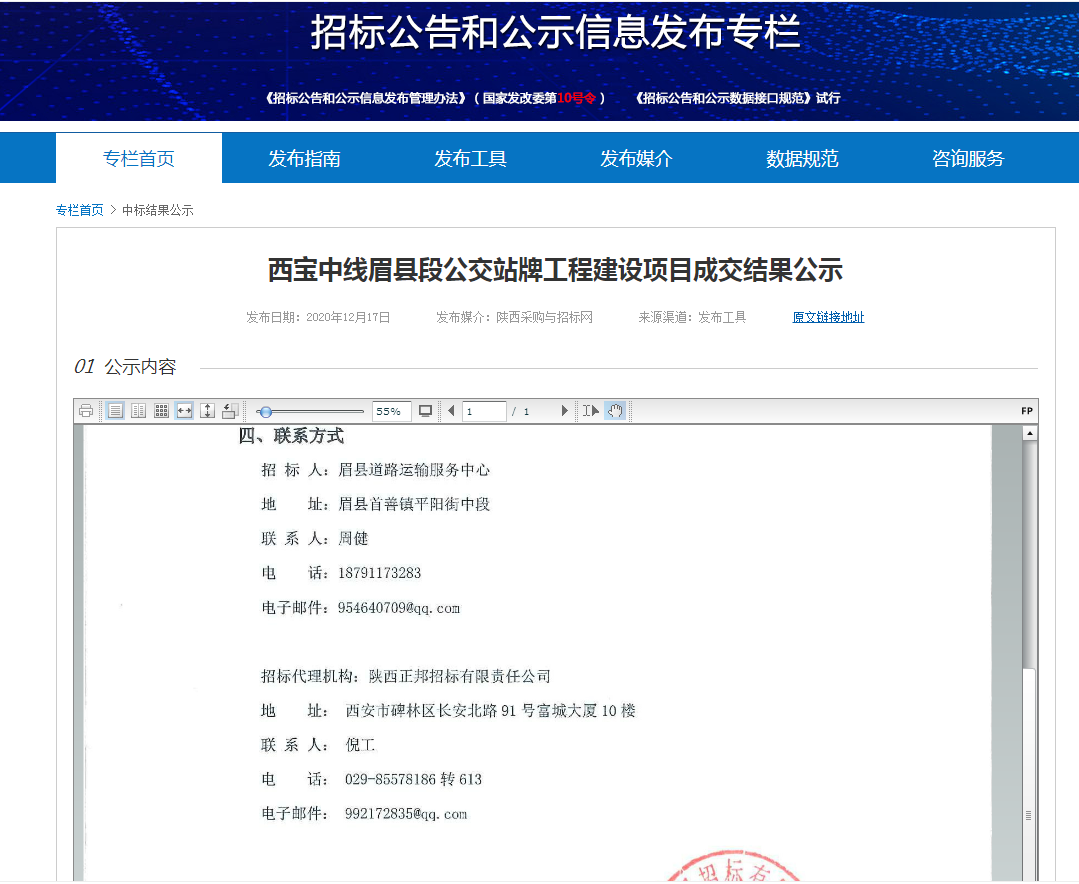Click the 来源渠道：发布工具 text
1079x884 pixels.
[x=692, y=317]
